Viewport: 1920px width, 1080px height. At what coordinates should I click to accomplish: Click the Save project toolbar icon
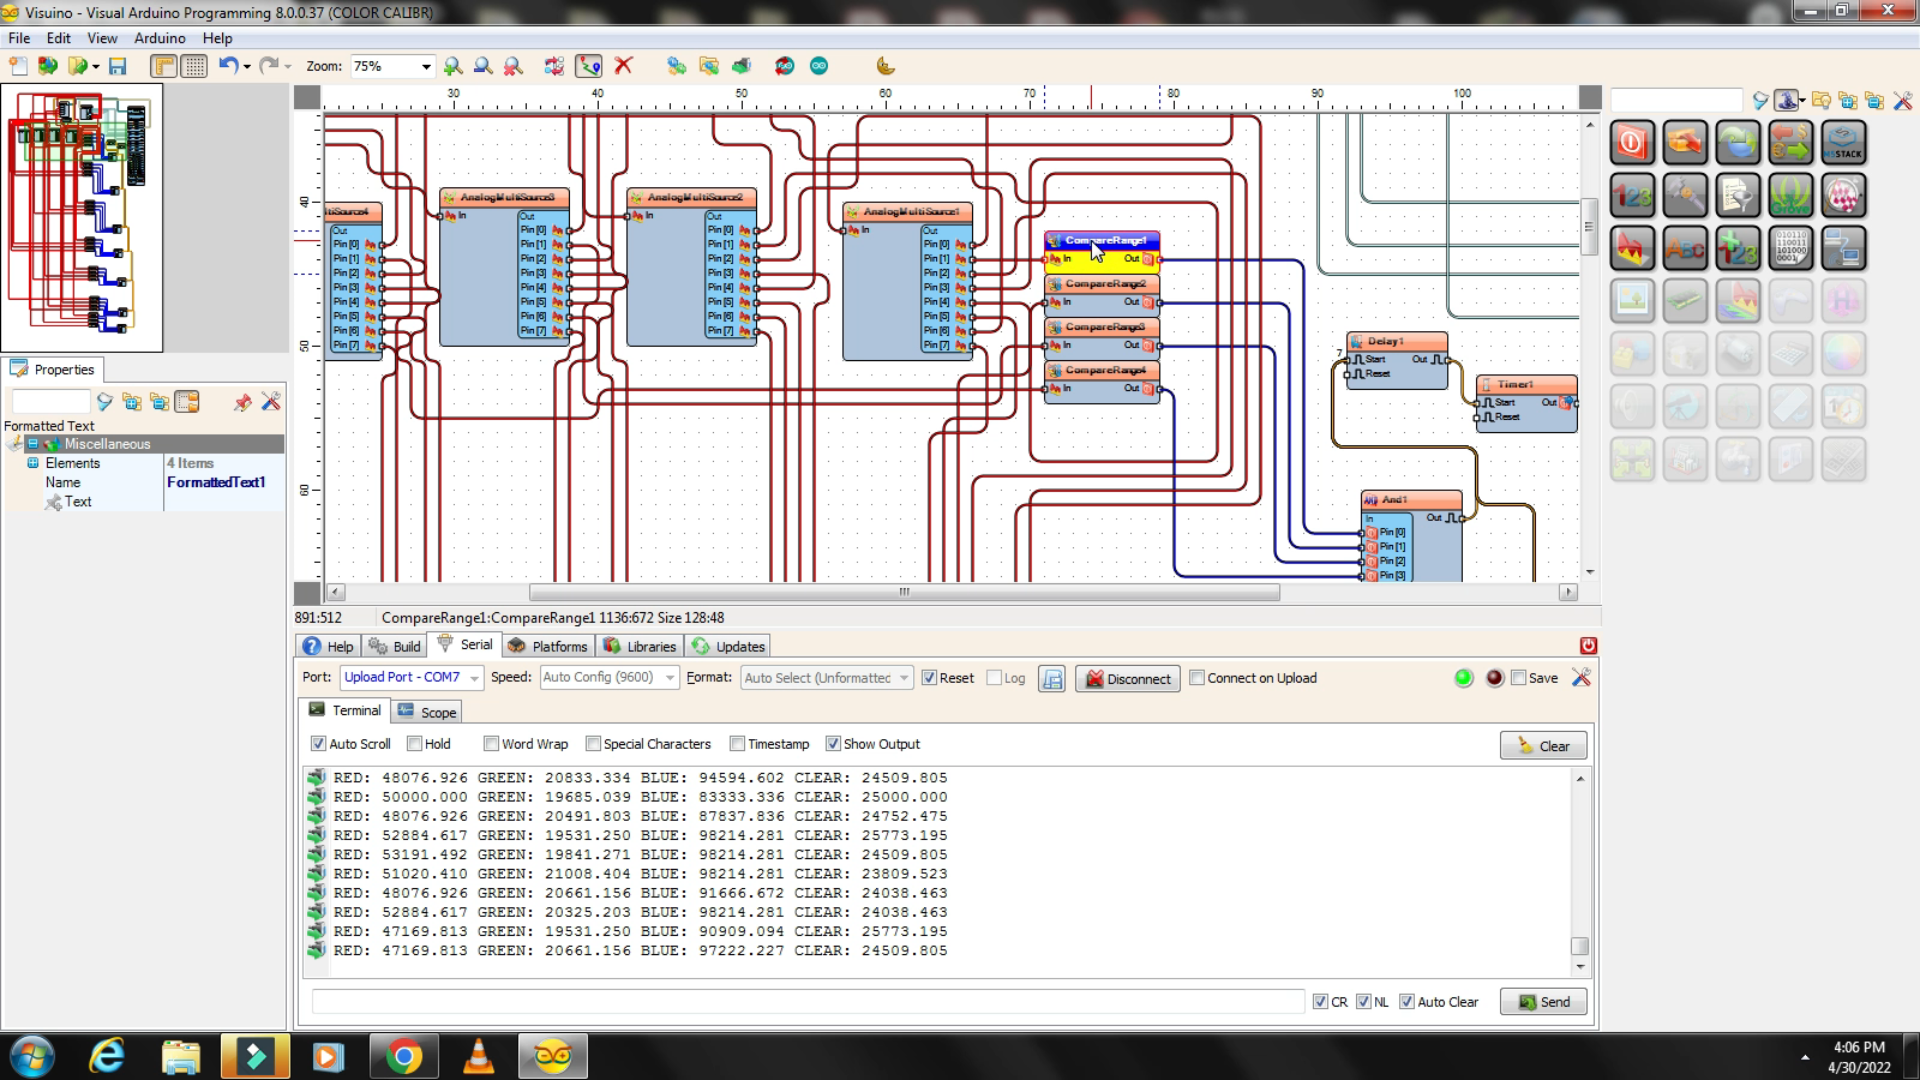point(118,66)
